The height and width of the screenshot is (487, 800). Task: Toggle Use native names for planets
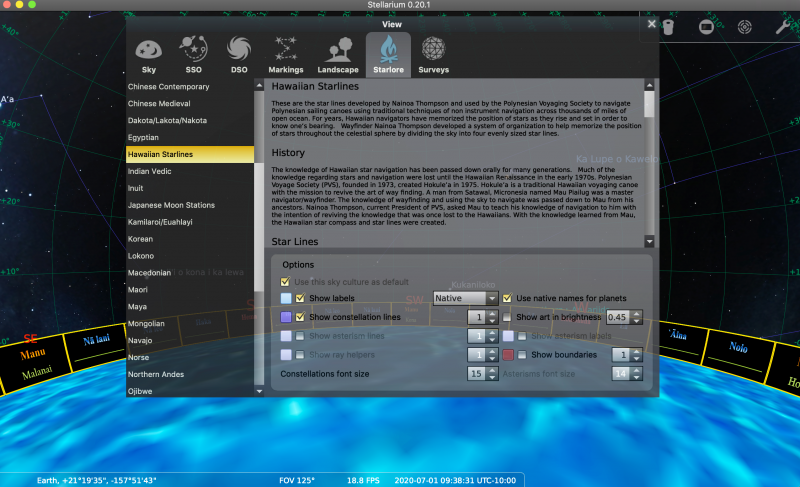click(507, 298)
